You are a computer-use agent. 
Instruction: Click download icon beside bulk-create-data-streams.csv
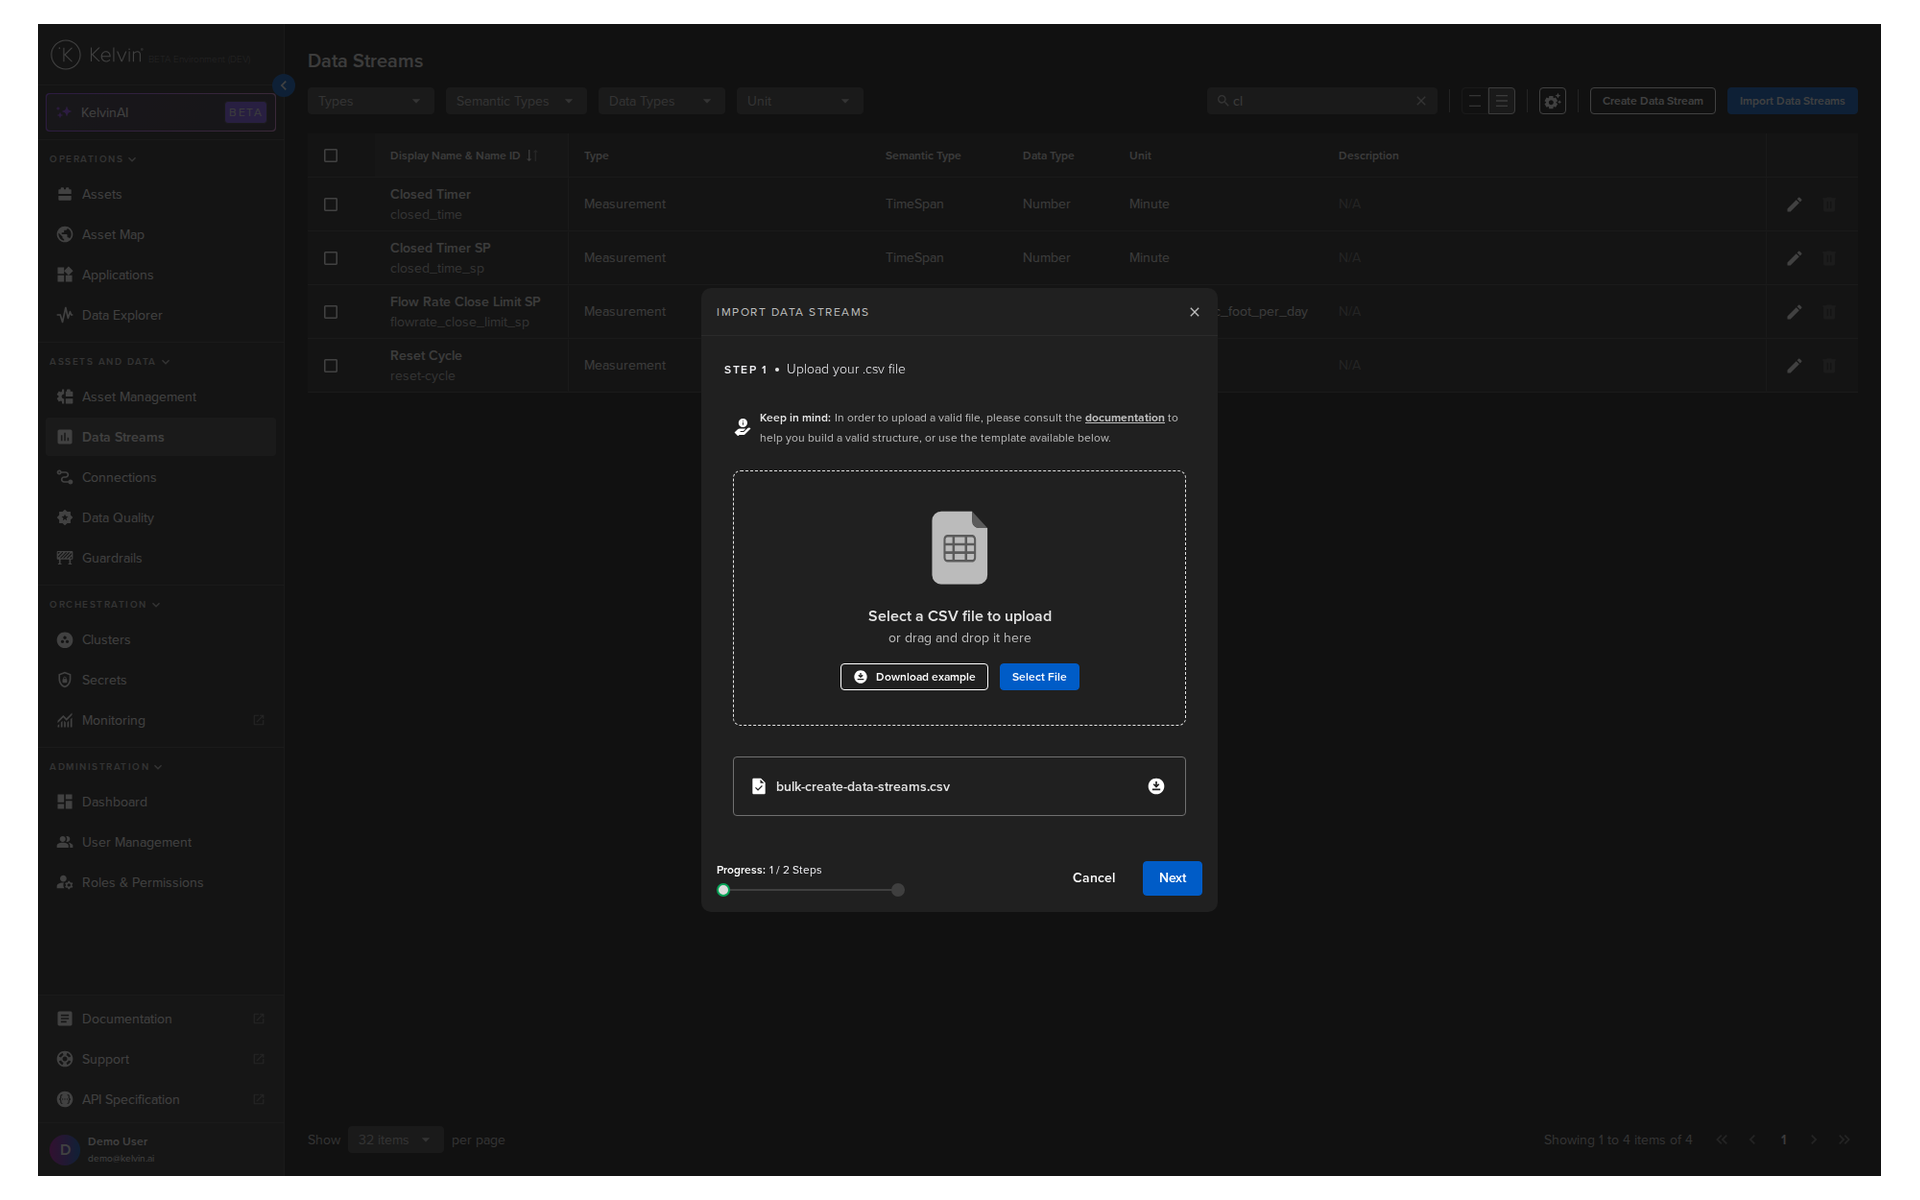(1156, 786)
